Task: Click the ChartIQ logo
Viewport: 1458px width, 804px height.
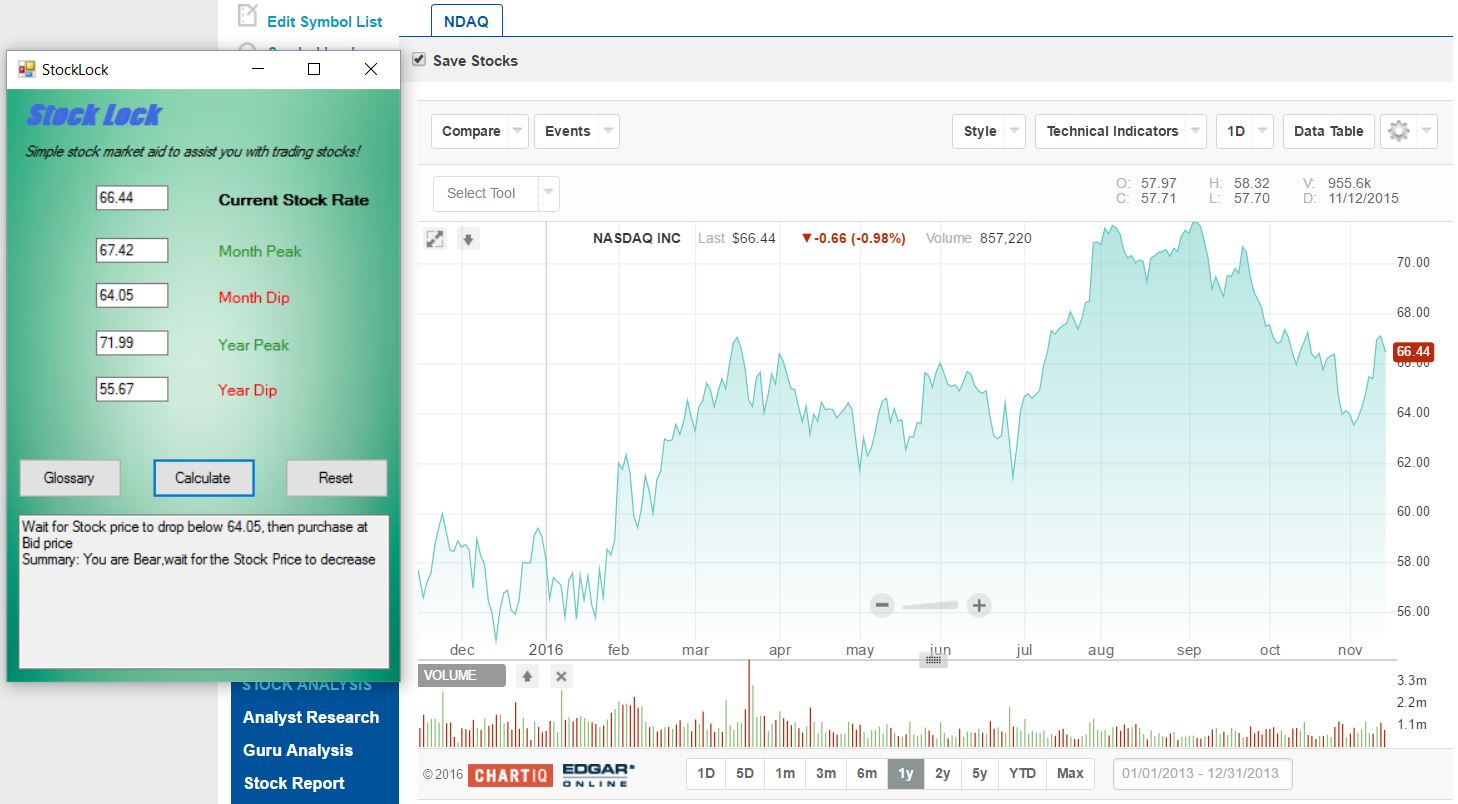Action: [x=510, y=774]
